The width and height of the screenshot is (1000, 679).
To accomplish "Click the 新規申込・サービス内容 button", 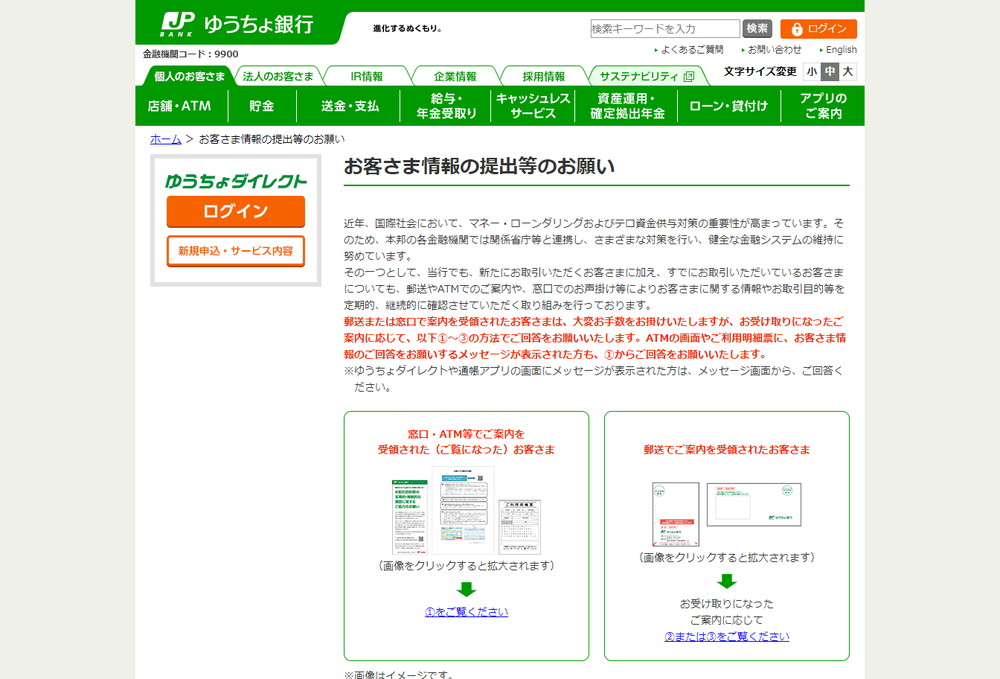I will 235,251.
